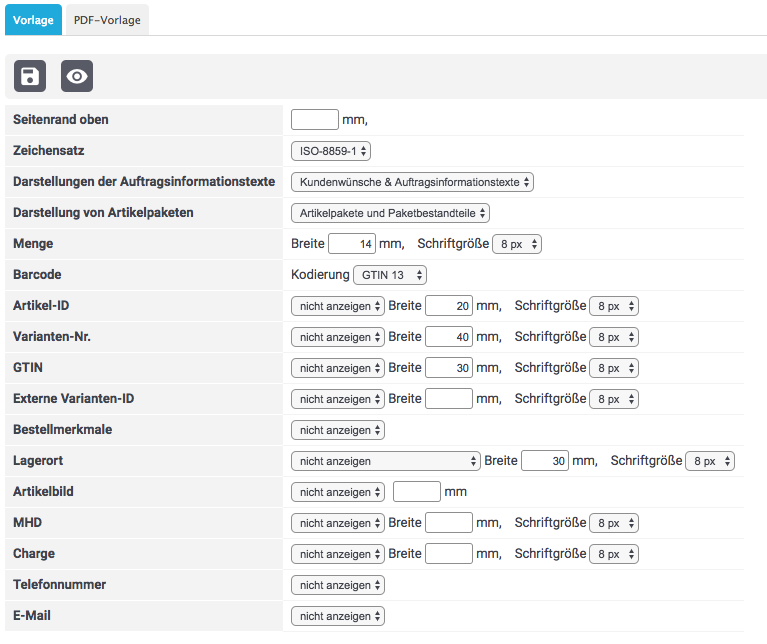Click the save disk icon

[30, 76]
